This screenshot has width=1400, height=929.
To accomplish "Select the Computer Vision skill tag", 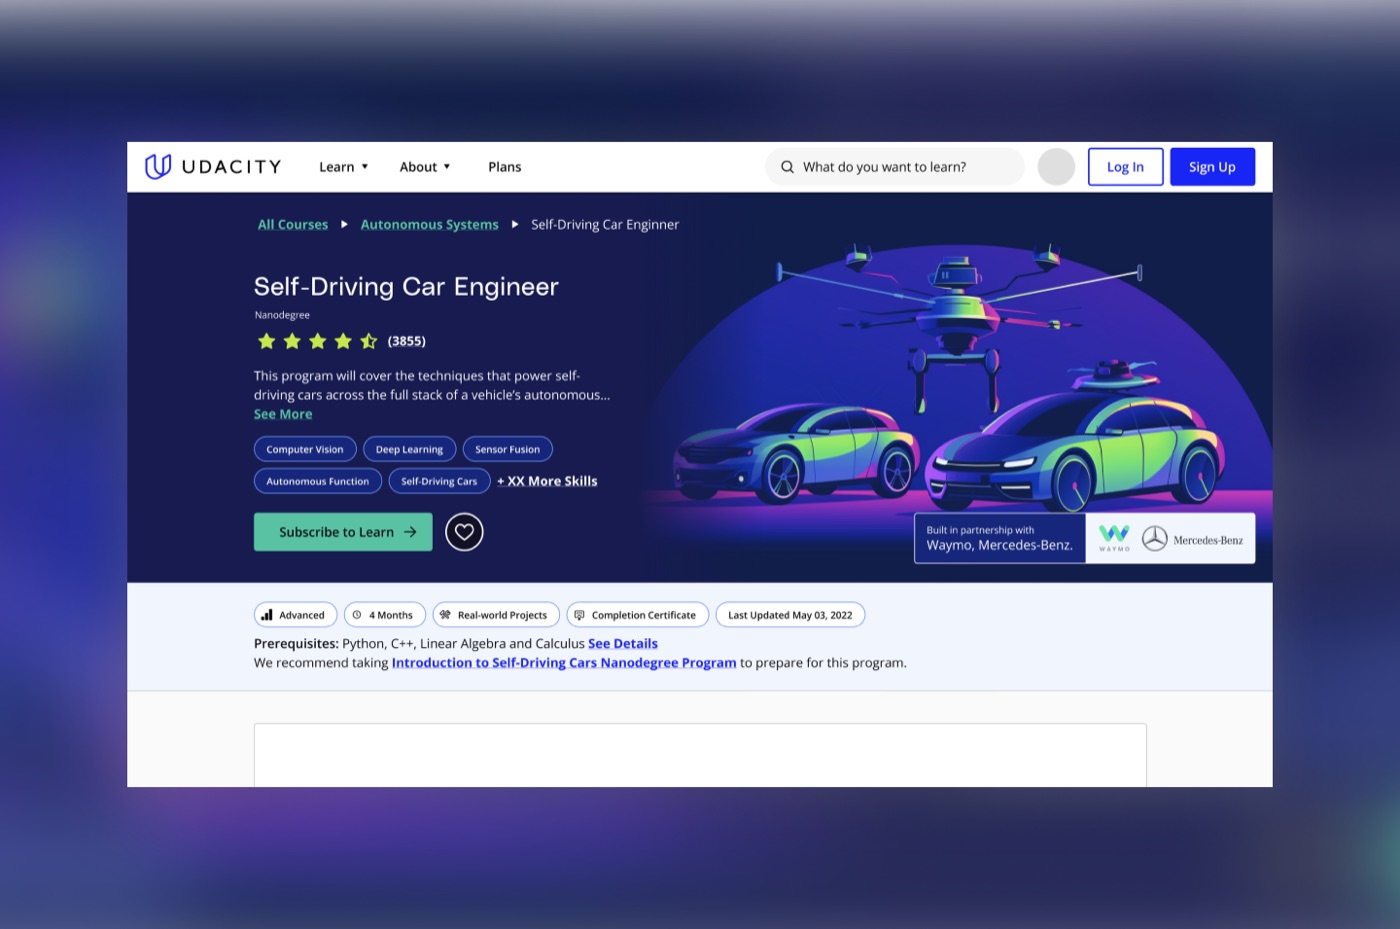I will point(305,449).
